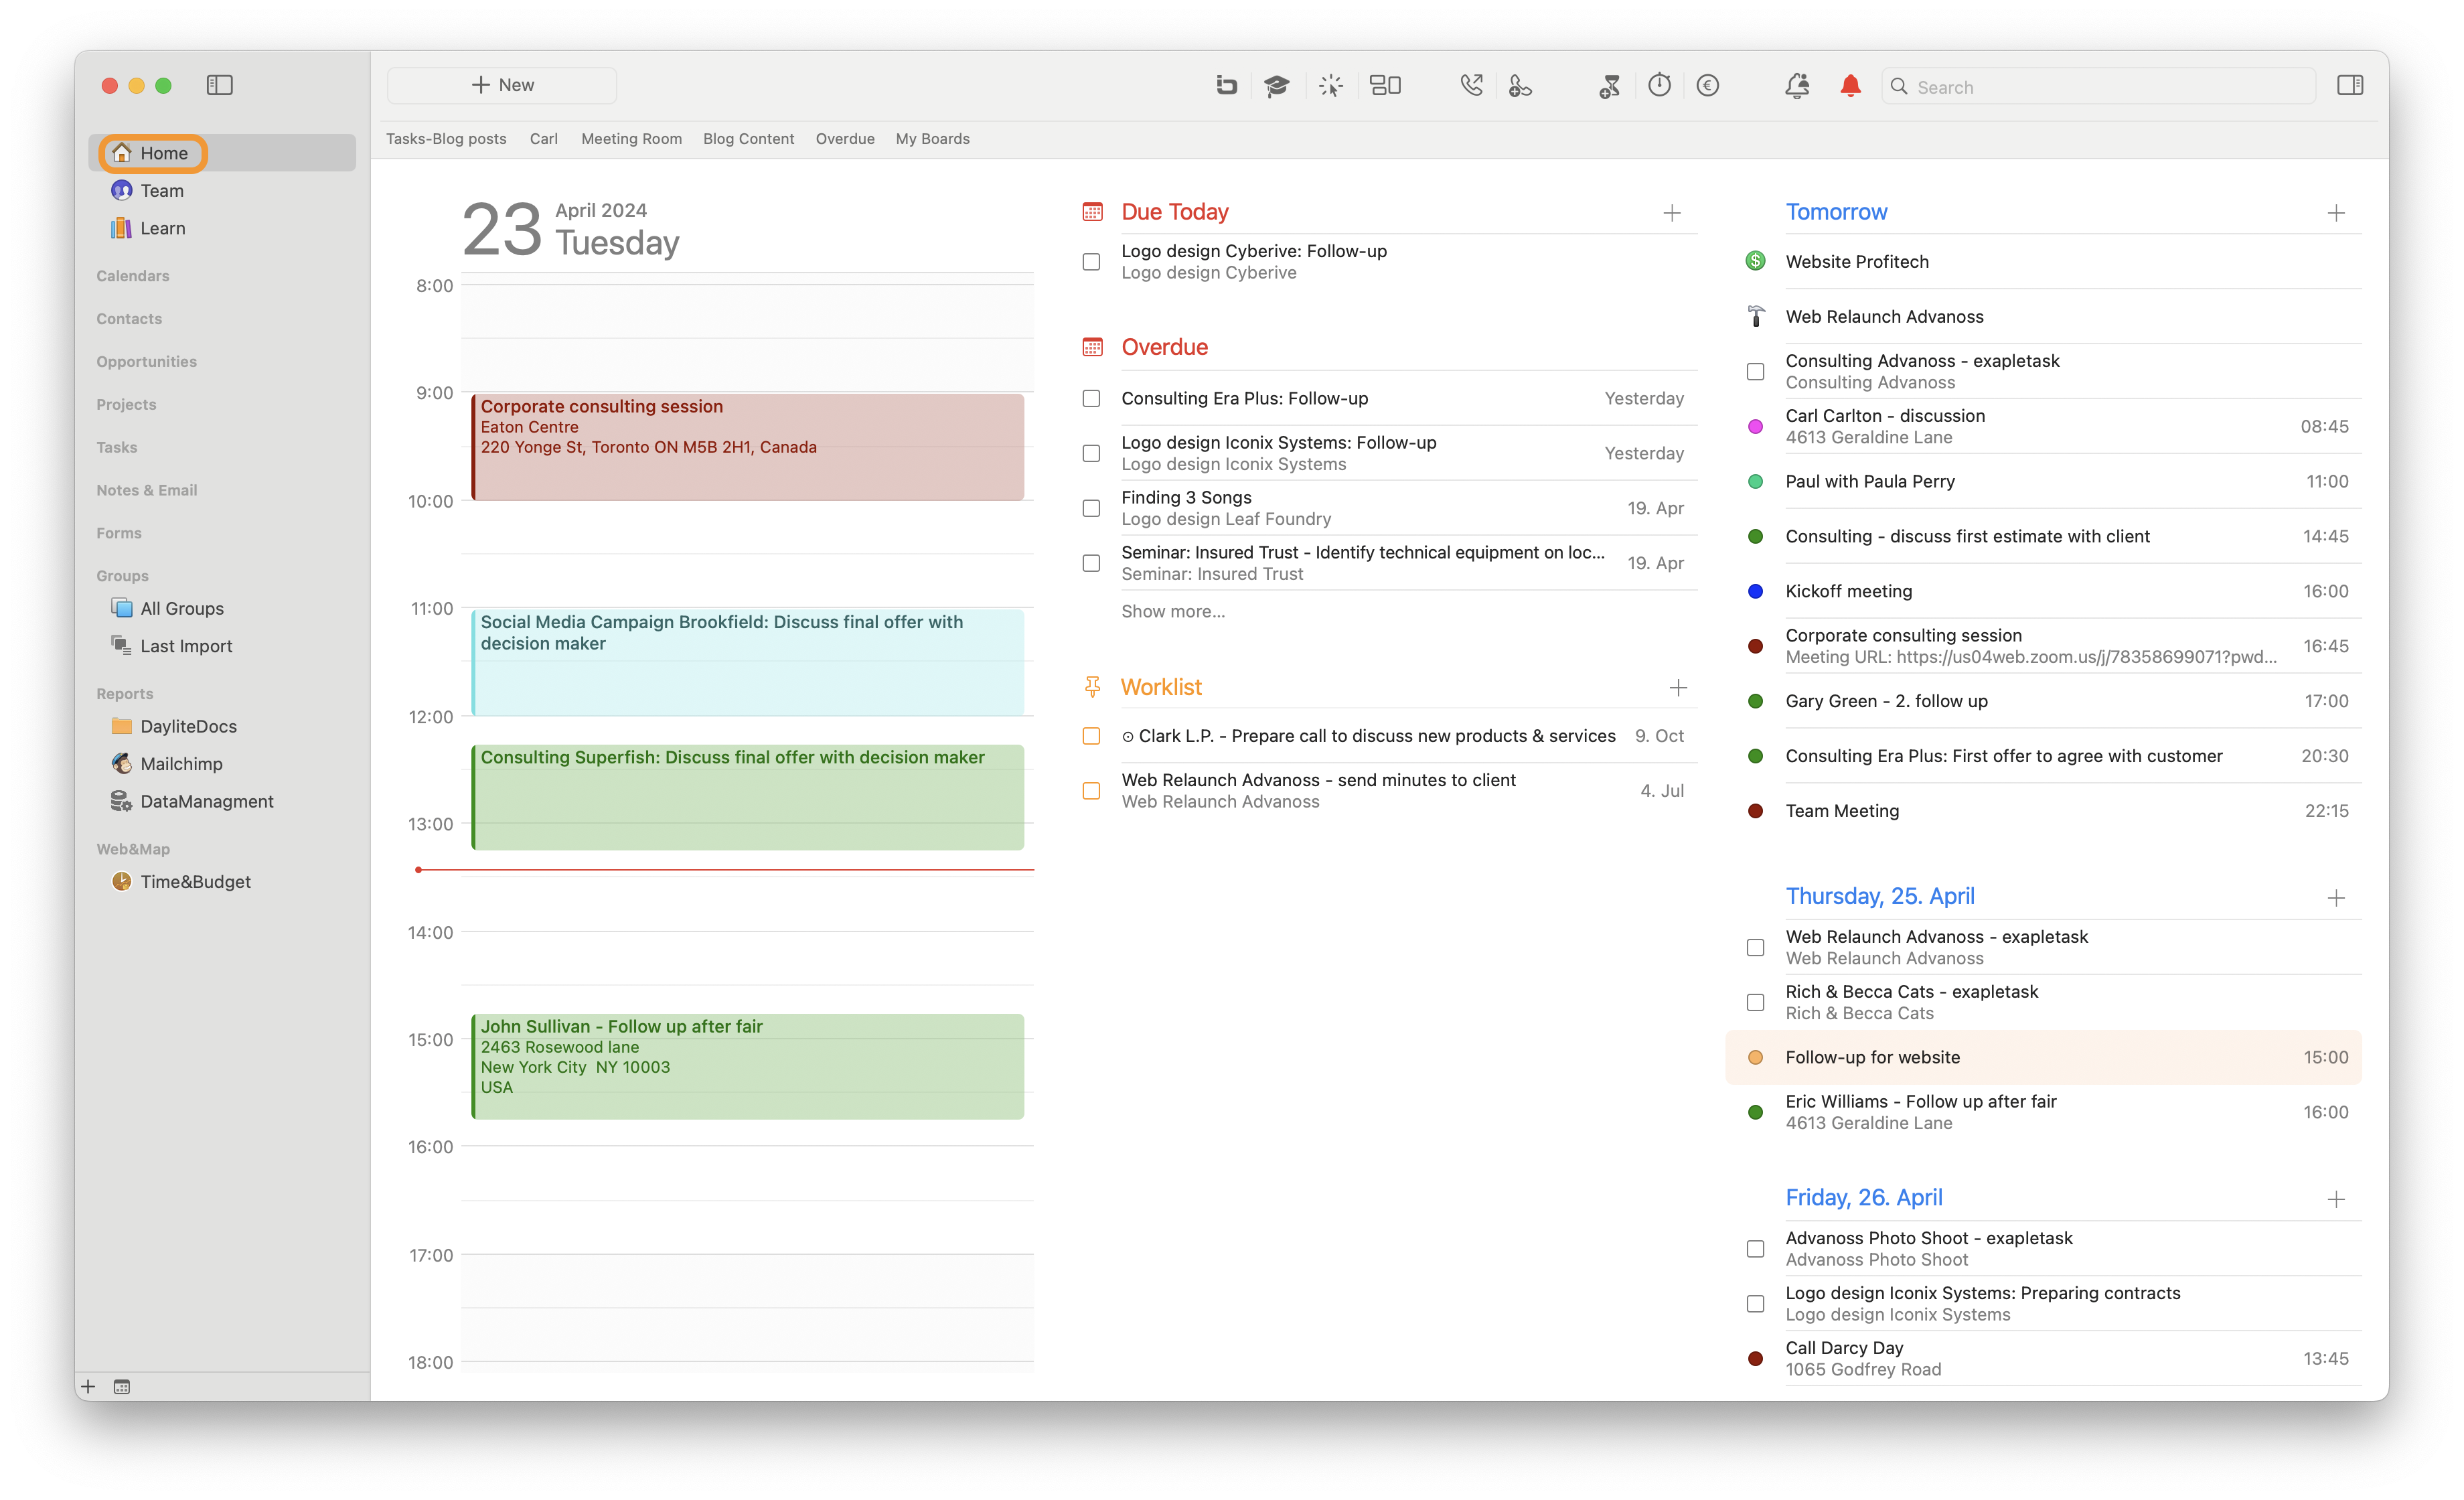Screen dimensions: 2464x1500
Task: Expand the Contacts sidebar section
Action: point(129,319)
